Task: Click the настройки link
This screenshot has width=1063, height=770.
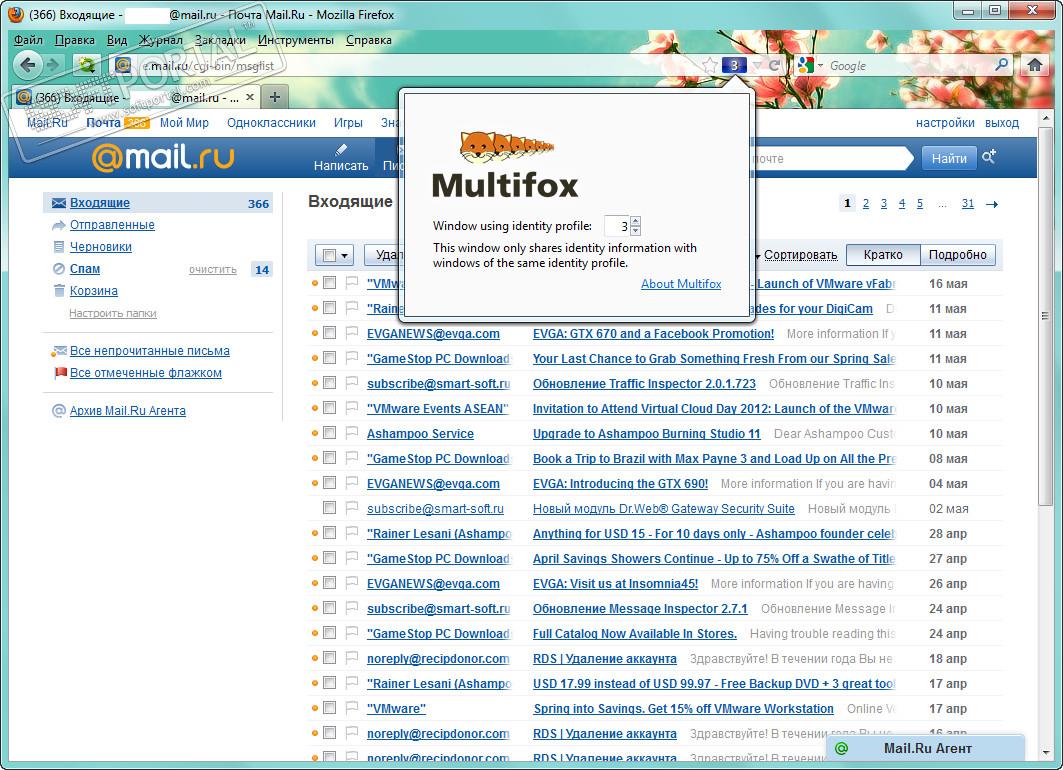Action: (945, 123)
